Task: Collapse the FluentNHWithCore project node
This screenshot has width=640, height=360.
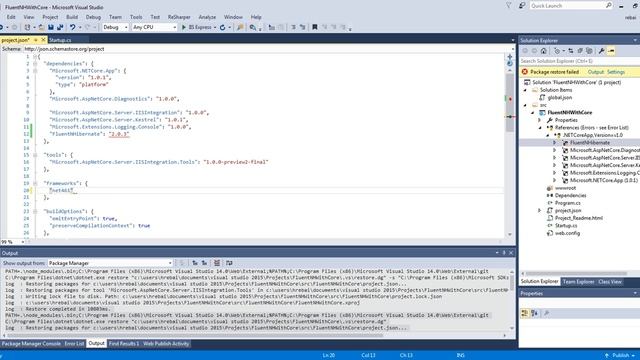Action: click(533, 113)
